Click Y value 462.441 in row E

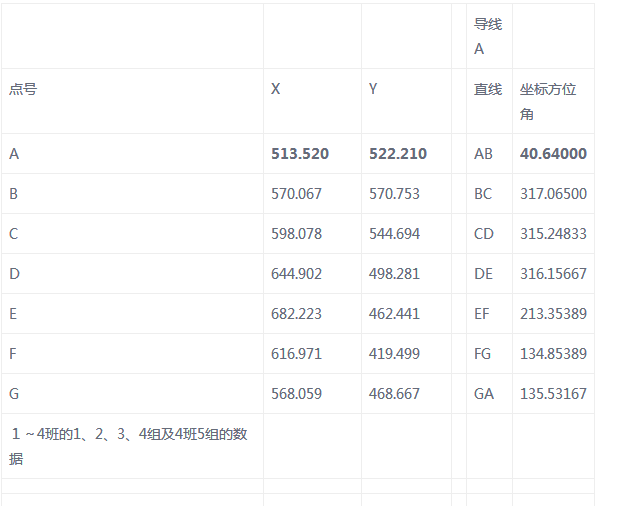click(x=394, y=314)
